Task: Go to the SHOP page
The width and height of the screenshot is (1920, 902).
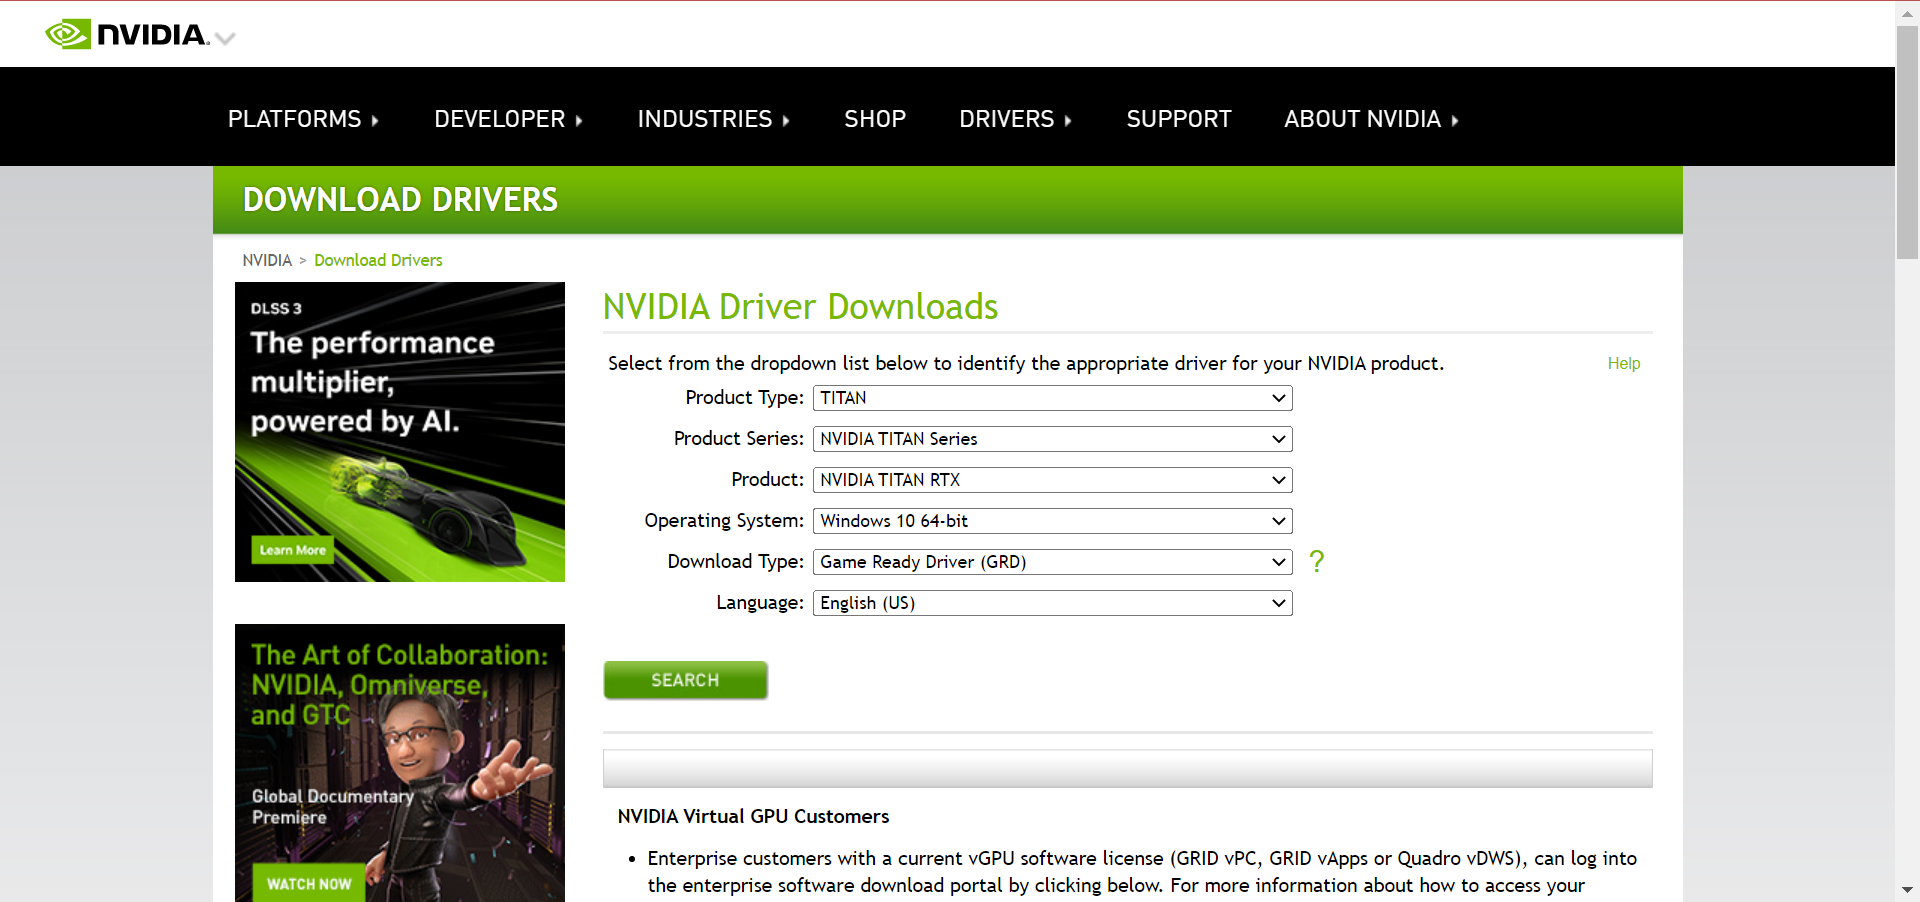Action: [x=875, y=119]
